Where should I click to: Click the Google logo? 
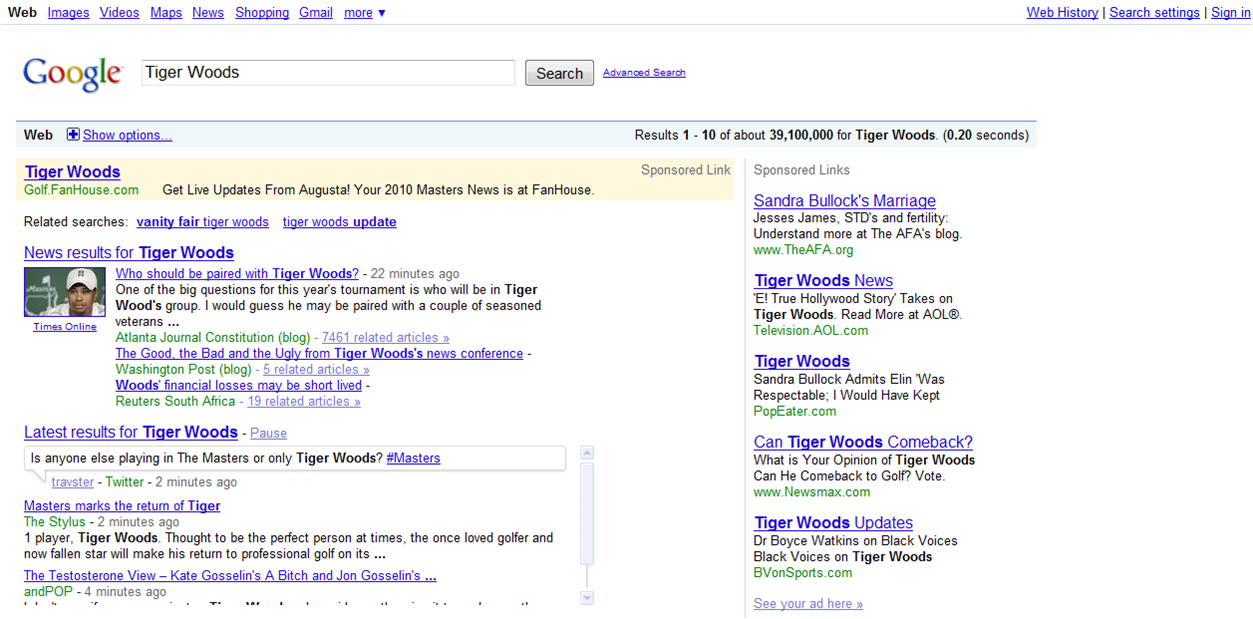pos(72,72)
